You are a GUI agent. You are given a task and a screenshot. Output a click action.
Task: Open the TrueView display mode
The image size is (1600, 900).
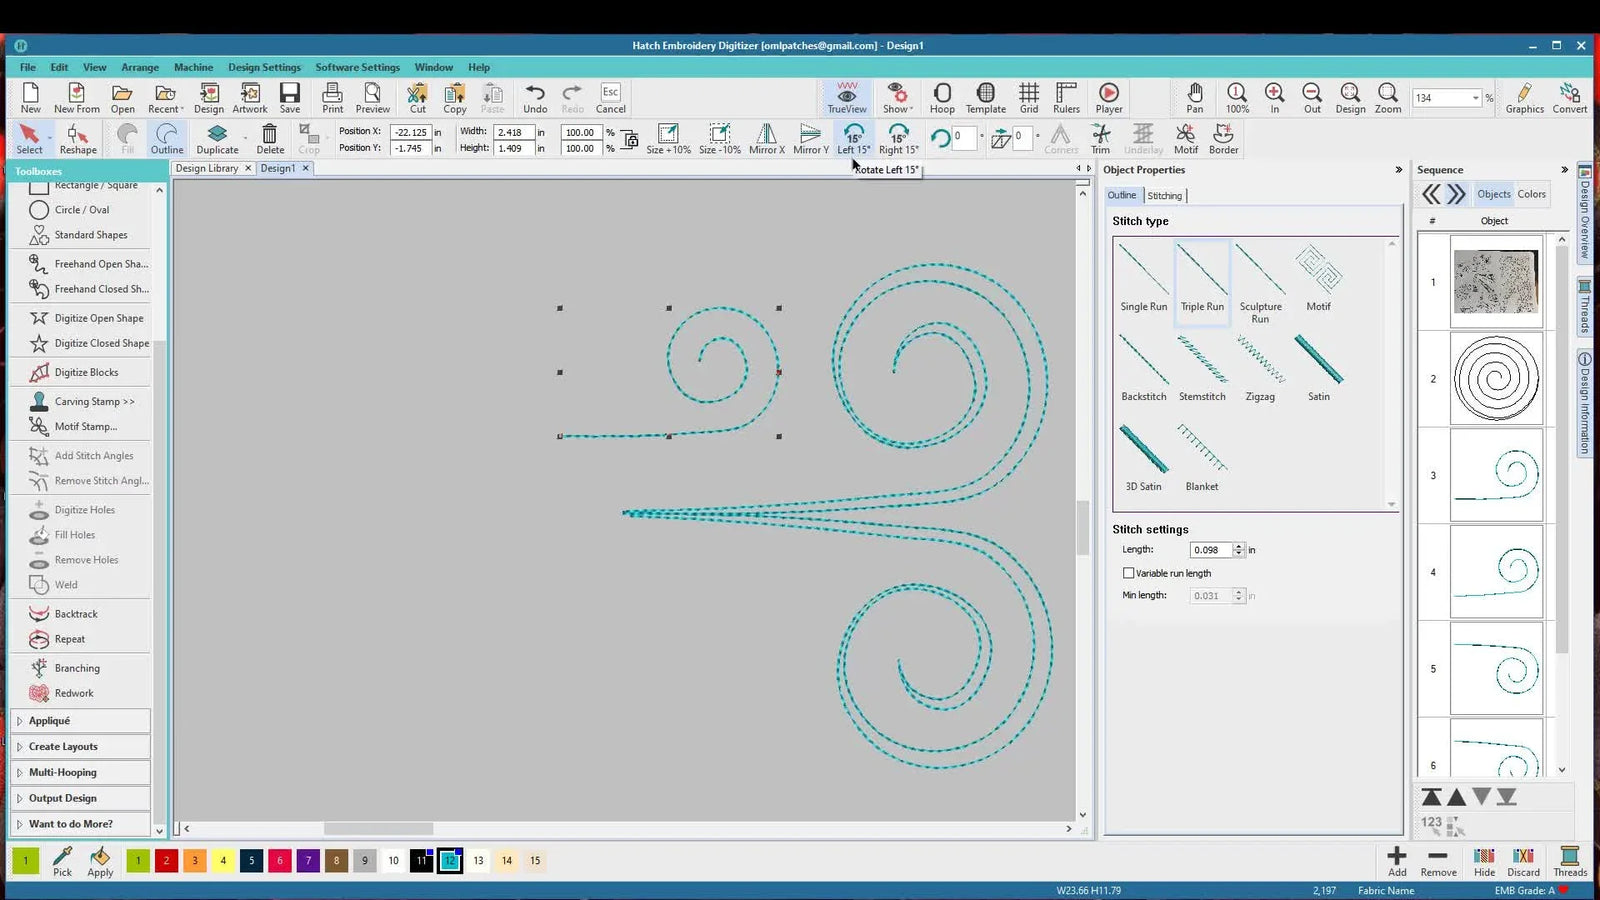pyautogui.click(x=846, y=97)
